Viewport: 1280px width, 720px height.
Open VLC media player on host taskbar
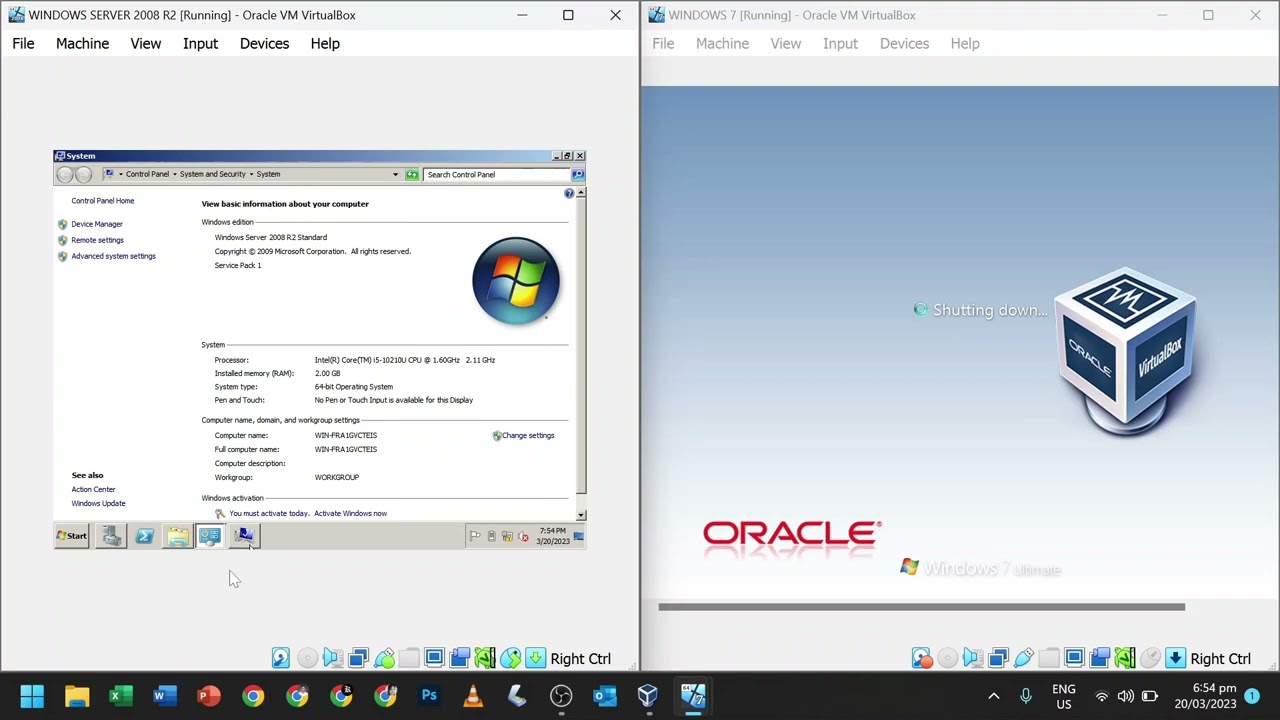point(473,696)
